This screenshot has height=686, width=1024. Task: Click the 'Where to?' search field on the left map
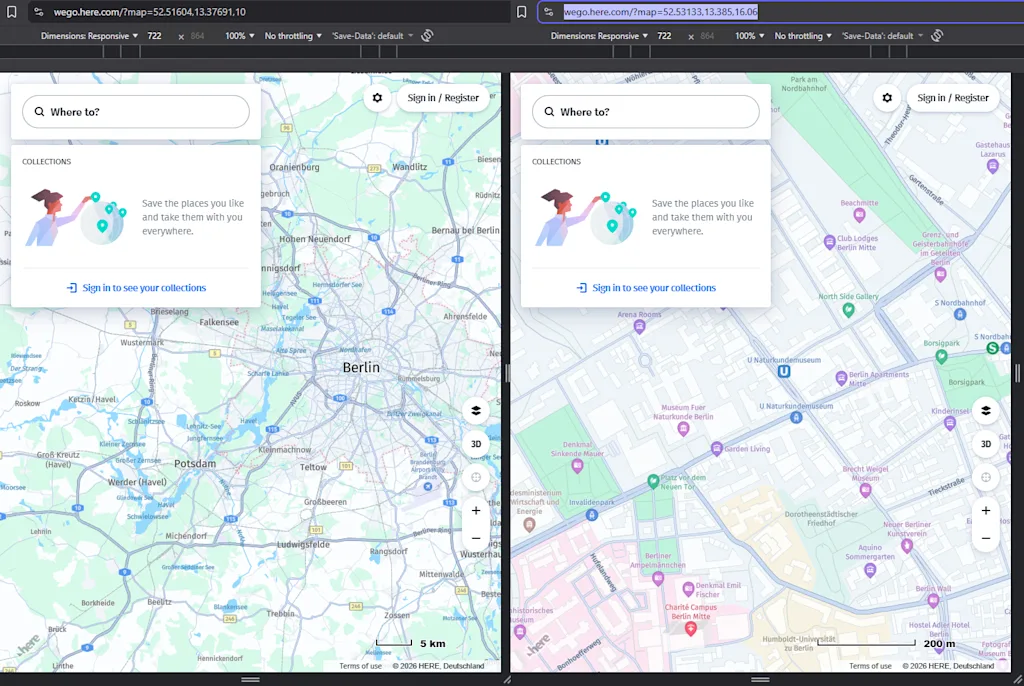point(135,111)
